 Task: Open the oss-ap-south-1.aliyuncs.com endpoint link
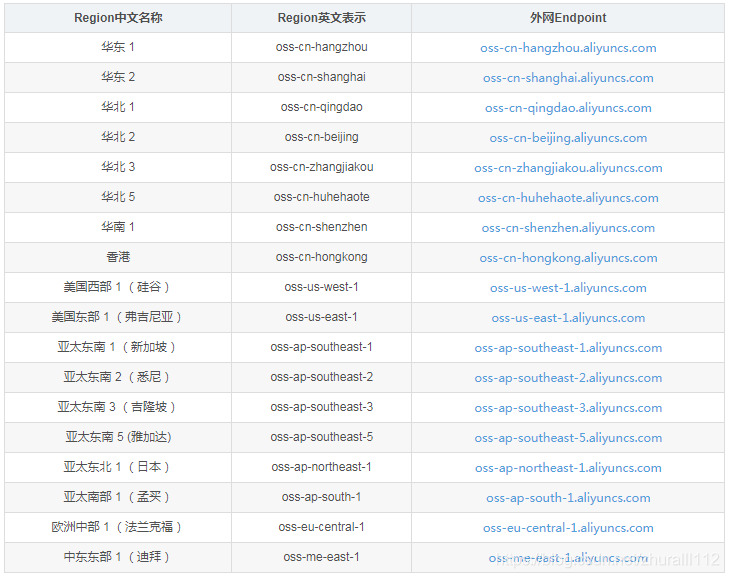(568, 498)
